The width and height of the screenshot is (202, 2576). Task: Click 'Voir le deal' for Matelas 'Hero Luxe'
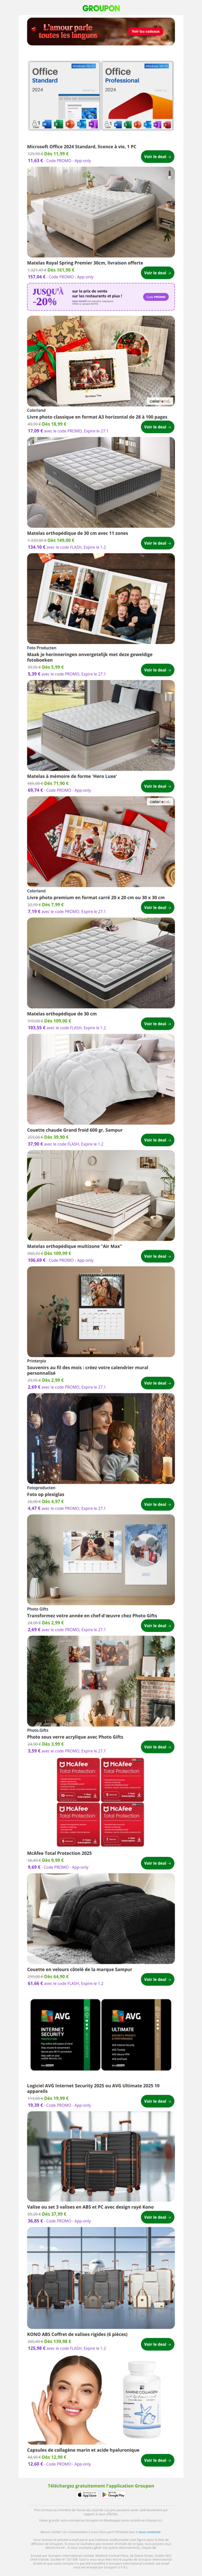(157, 786)
